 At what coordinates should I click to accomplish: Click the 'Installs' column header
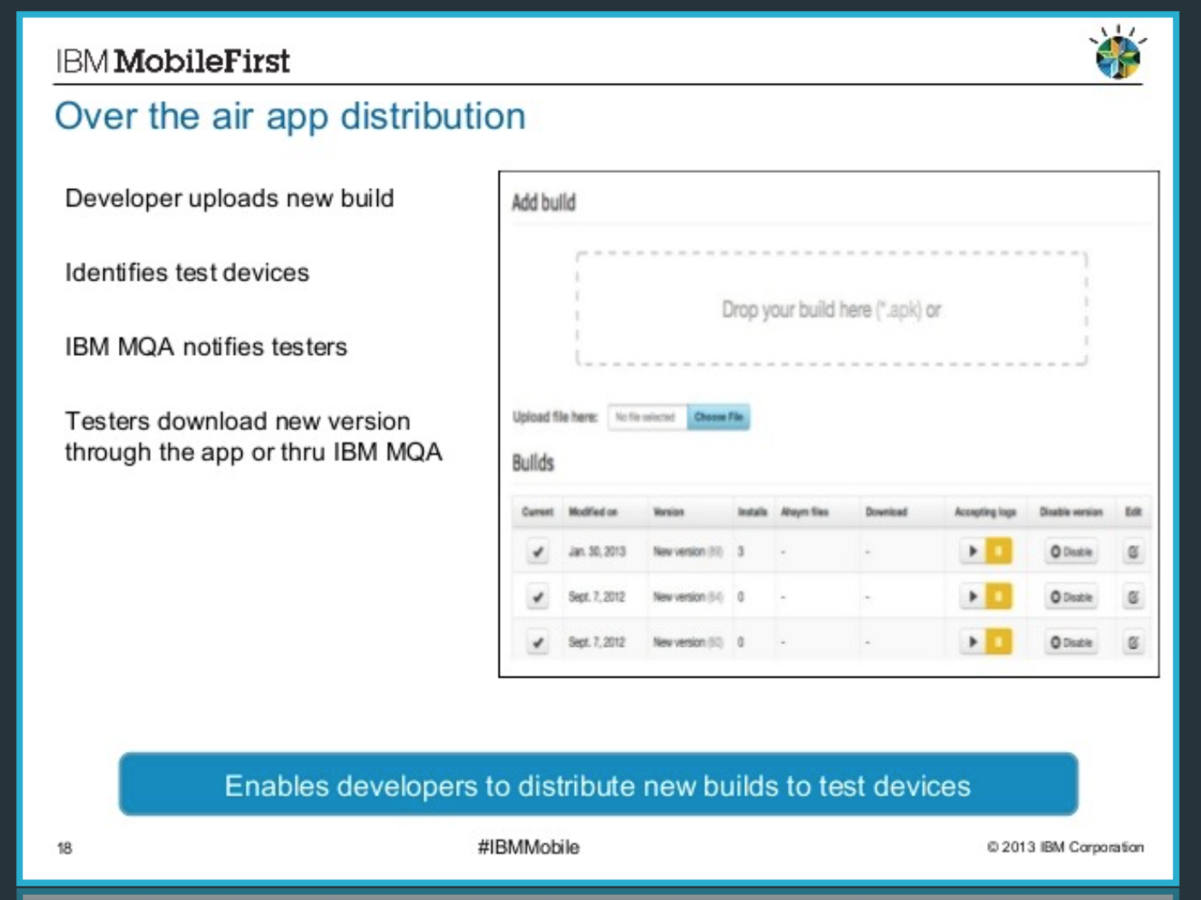752,512
